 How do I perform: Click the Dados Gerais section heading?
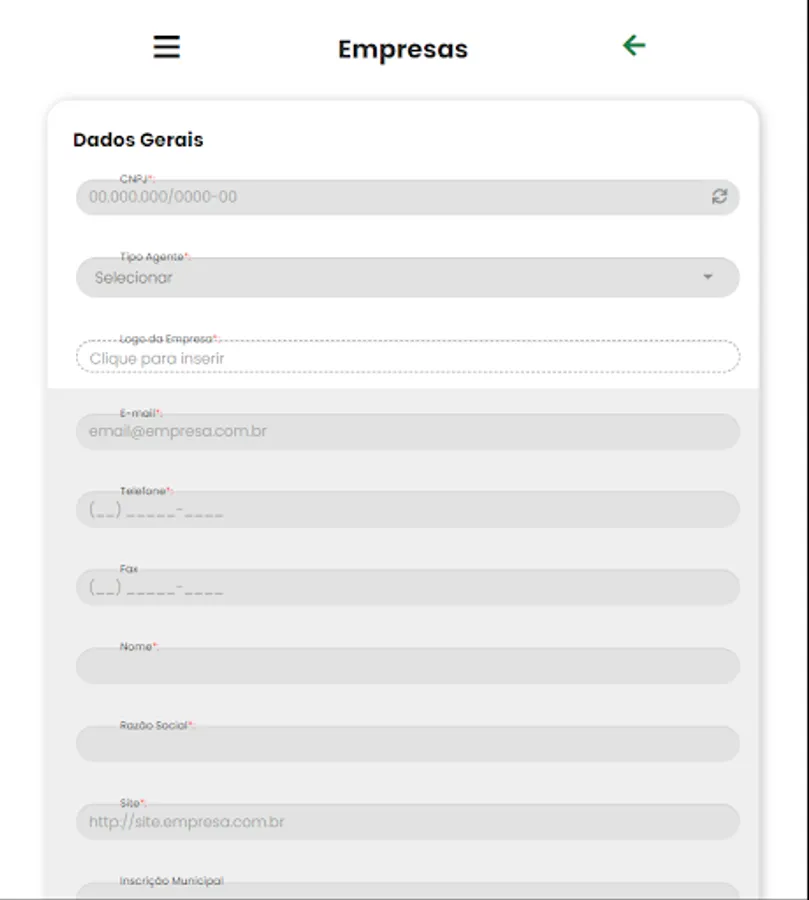pos(138,140)
